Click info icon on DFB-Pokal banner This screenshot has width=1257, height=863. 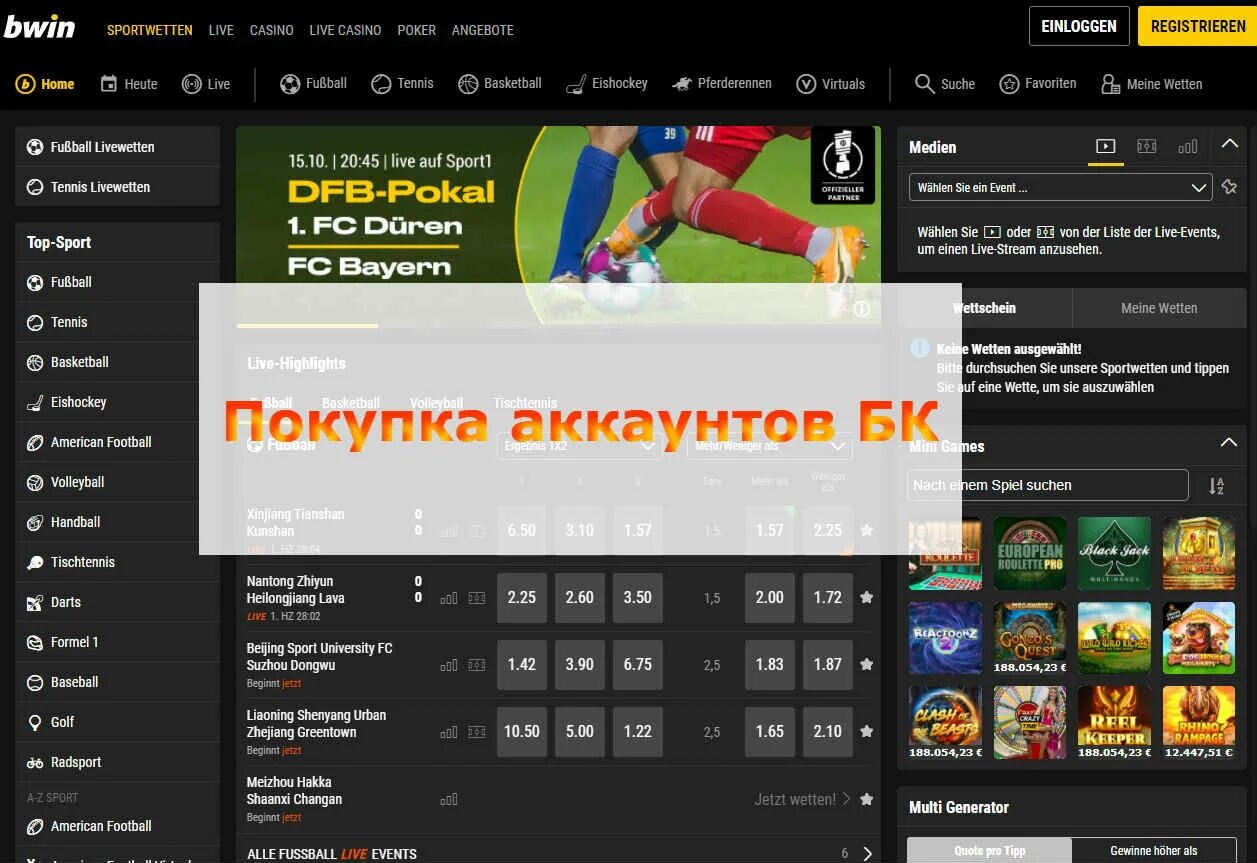[861, 309]
